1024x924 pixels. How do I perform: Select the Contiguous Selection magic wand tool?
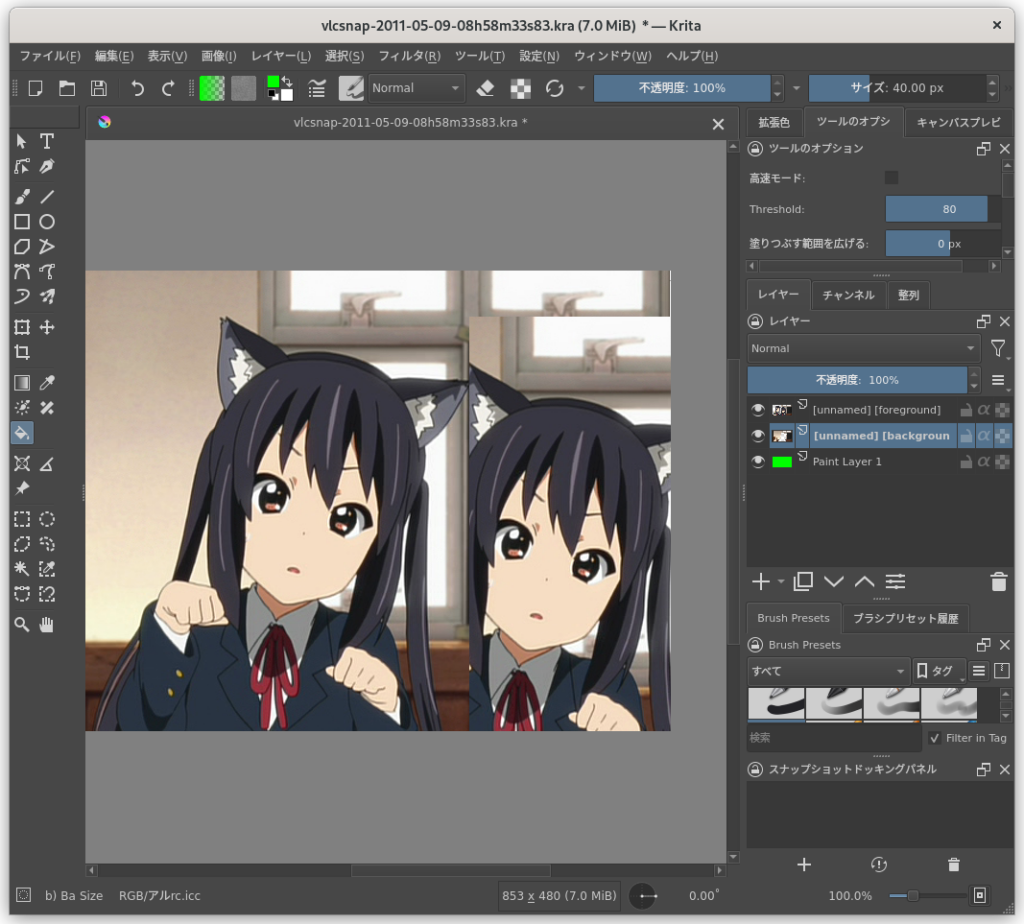22,569
